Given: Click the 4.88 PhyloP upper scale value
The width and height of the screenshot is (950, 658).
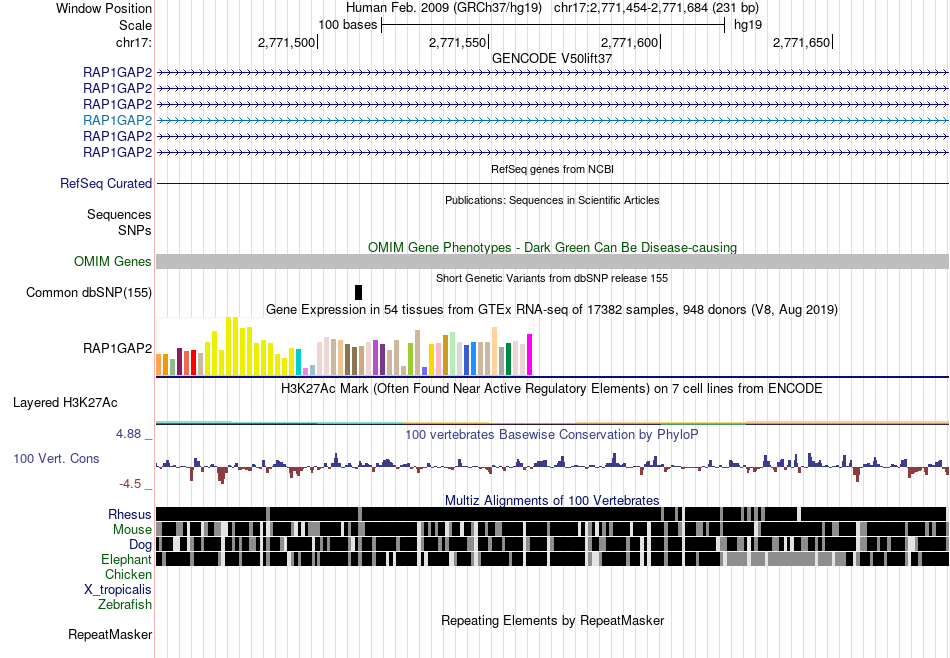Looking at the screenshot, I should click(x=128, y=434).
